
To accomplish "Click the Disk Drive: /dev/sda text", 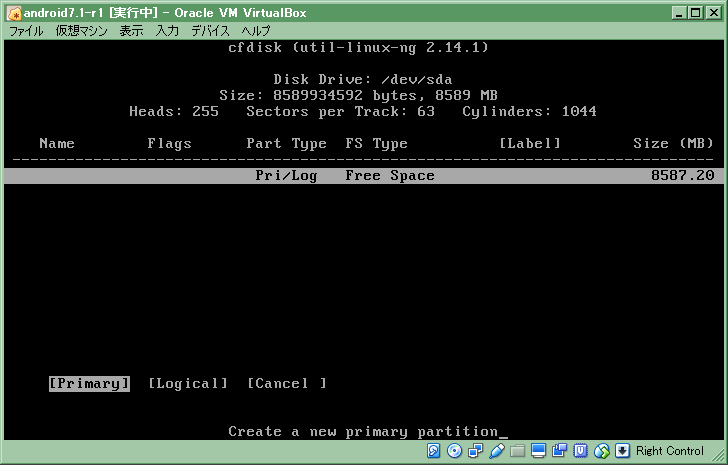I will (x=363, y=79).
